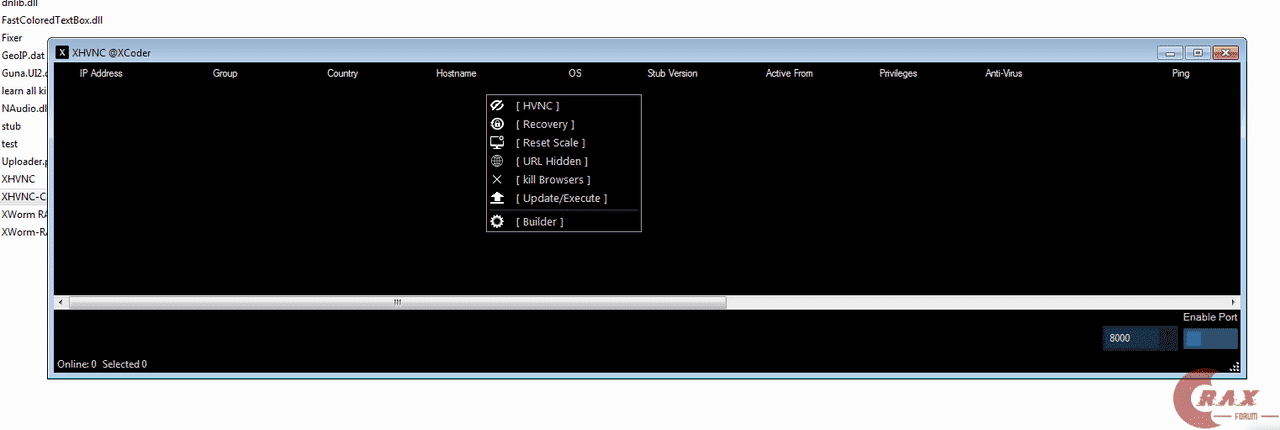This screenshot has width=1280, height=430.
Task: Select FastColoredTextBox.dll in the file list
Action: [x=52, y=20]
